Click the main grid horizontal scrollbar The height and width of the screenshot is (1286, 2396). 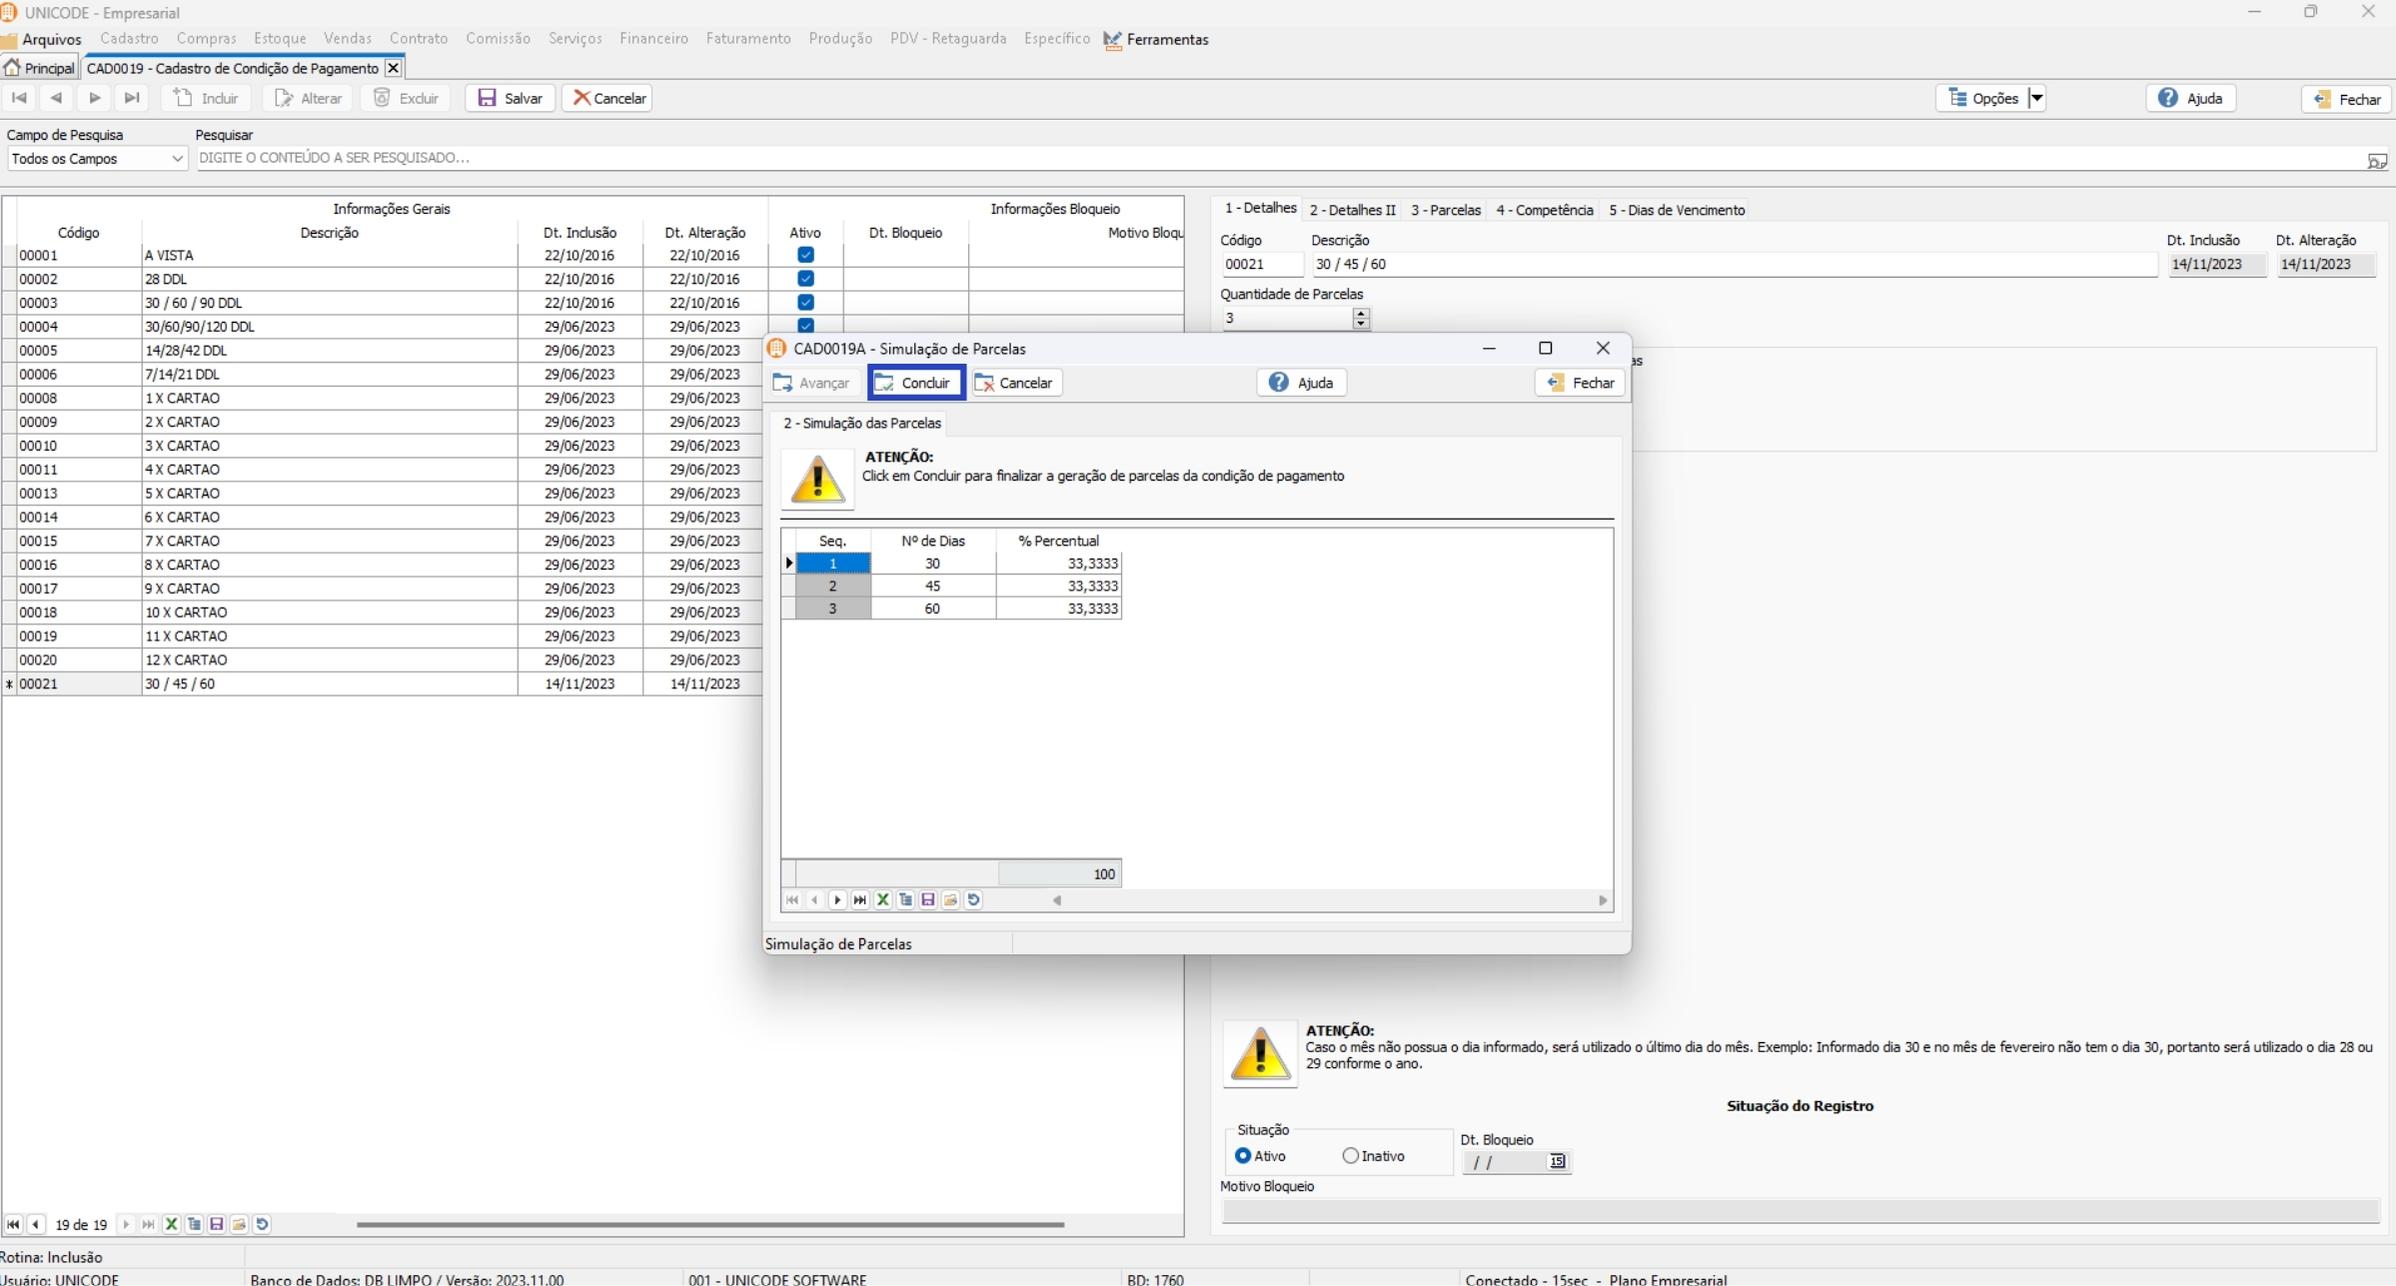710,1224
